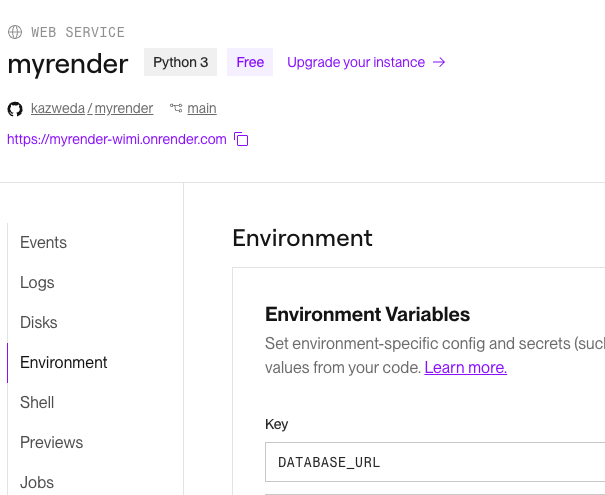
Task: Open Jobs in the sidebar
Action: click(x=37, y=482)
